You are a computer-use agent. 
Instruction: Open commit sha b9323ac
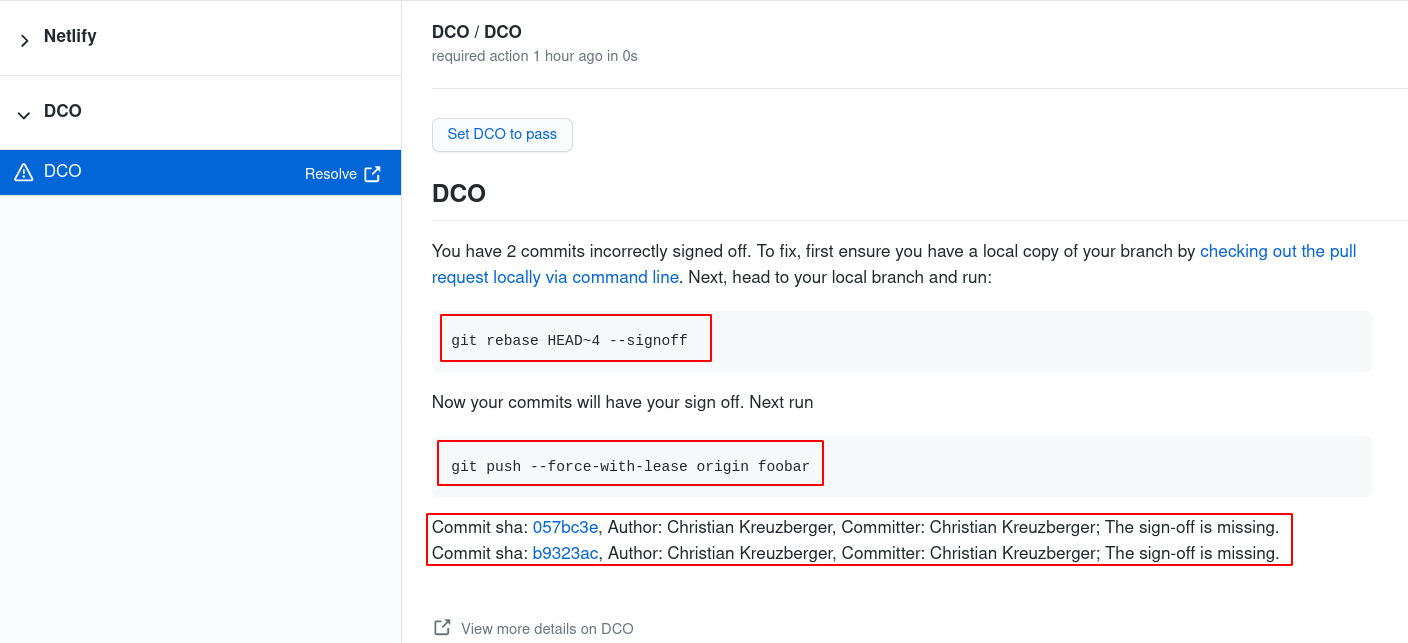[563, 553]
